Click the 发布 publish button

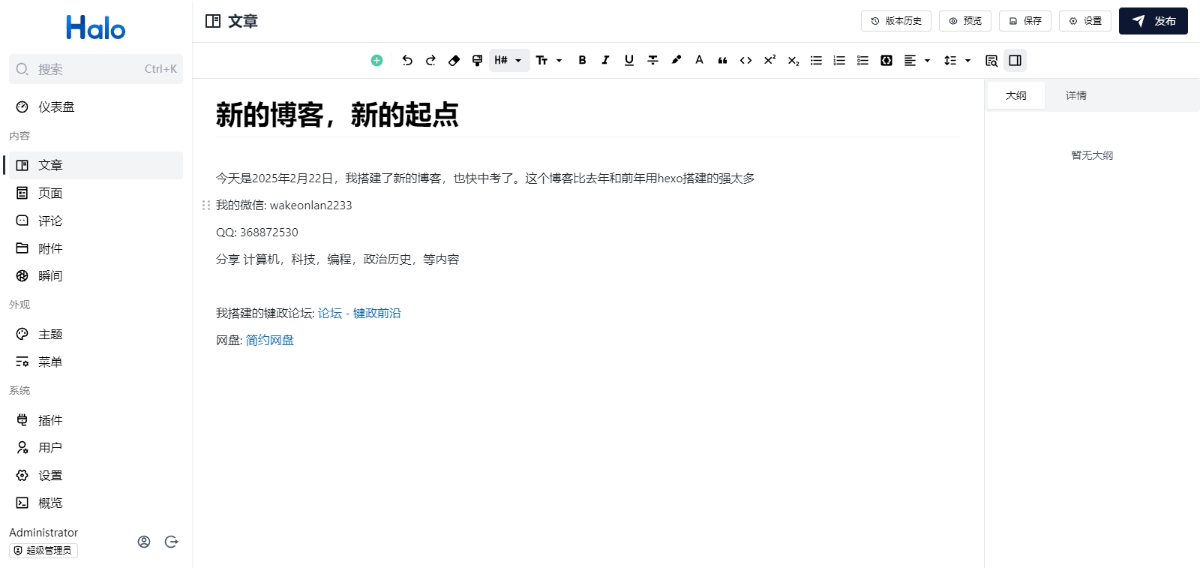tap(1153, 21)
